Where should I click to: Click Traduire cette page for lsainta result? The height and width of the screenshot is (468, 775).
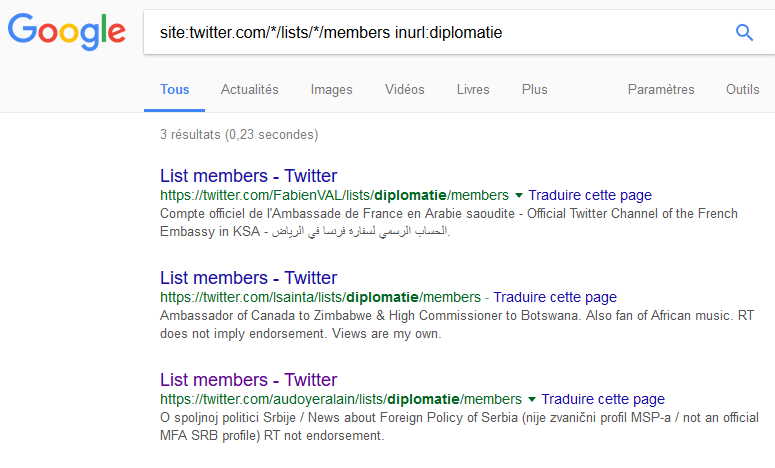click(555, 297)
